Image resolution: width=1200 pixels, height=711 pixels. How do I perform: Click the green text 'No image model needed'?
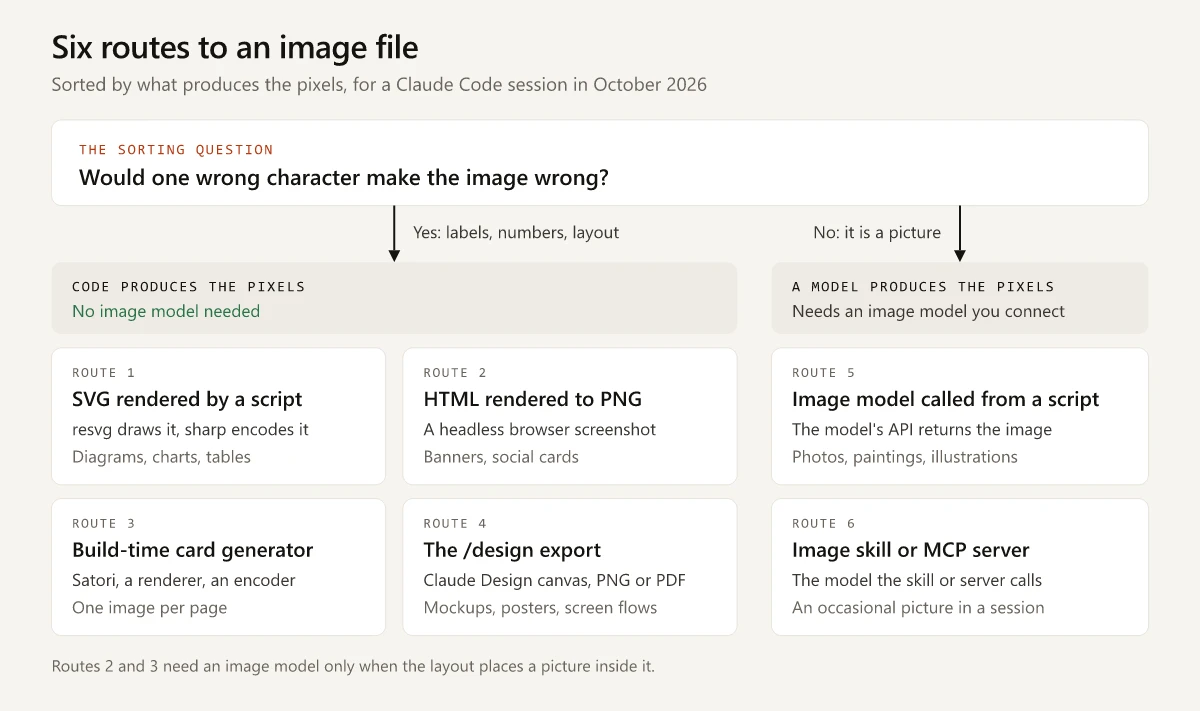(x=166, y=311)
